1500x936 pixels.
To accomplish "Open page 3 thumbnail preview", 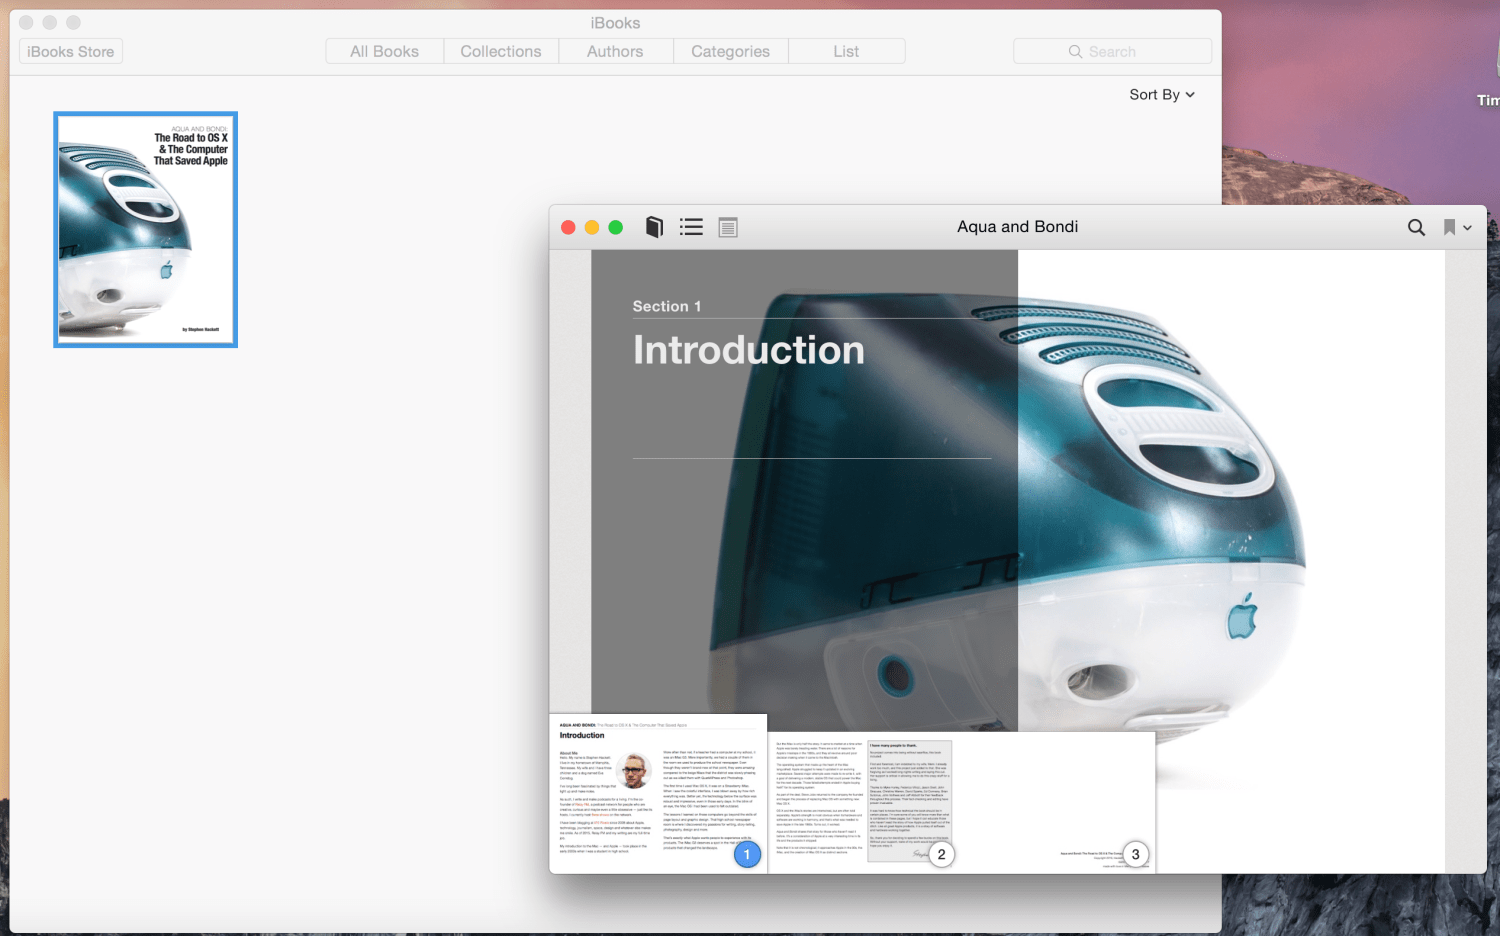I will tap(1058, 803).
